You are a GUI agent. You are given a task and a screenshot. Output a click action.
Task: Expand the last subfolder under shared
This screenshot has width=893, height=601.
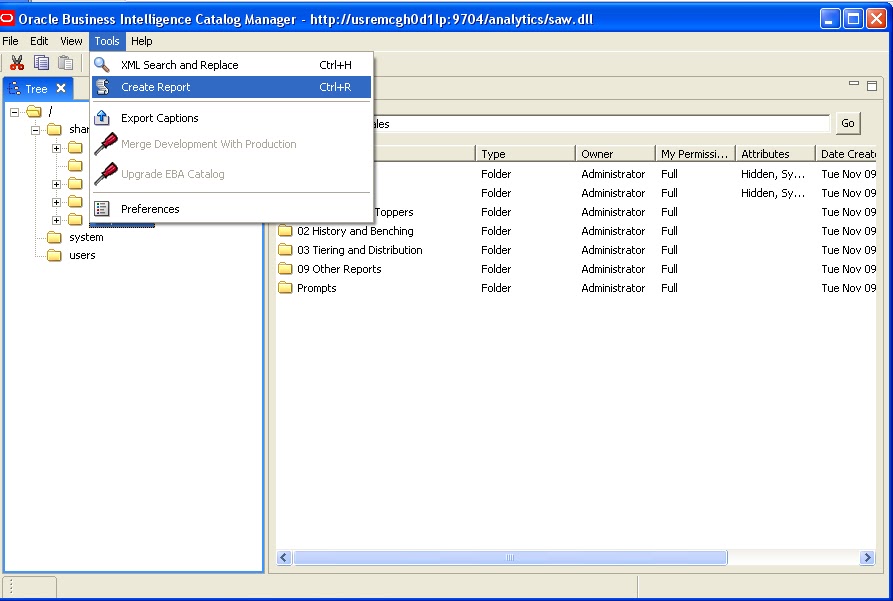coord(56,220)
